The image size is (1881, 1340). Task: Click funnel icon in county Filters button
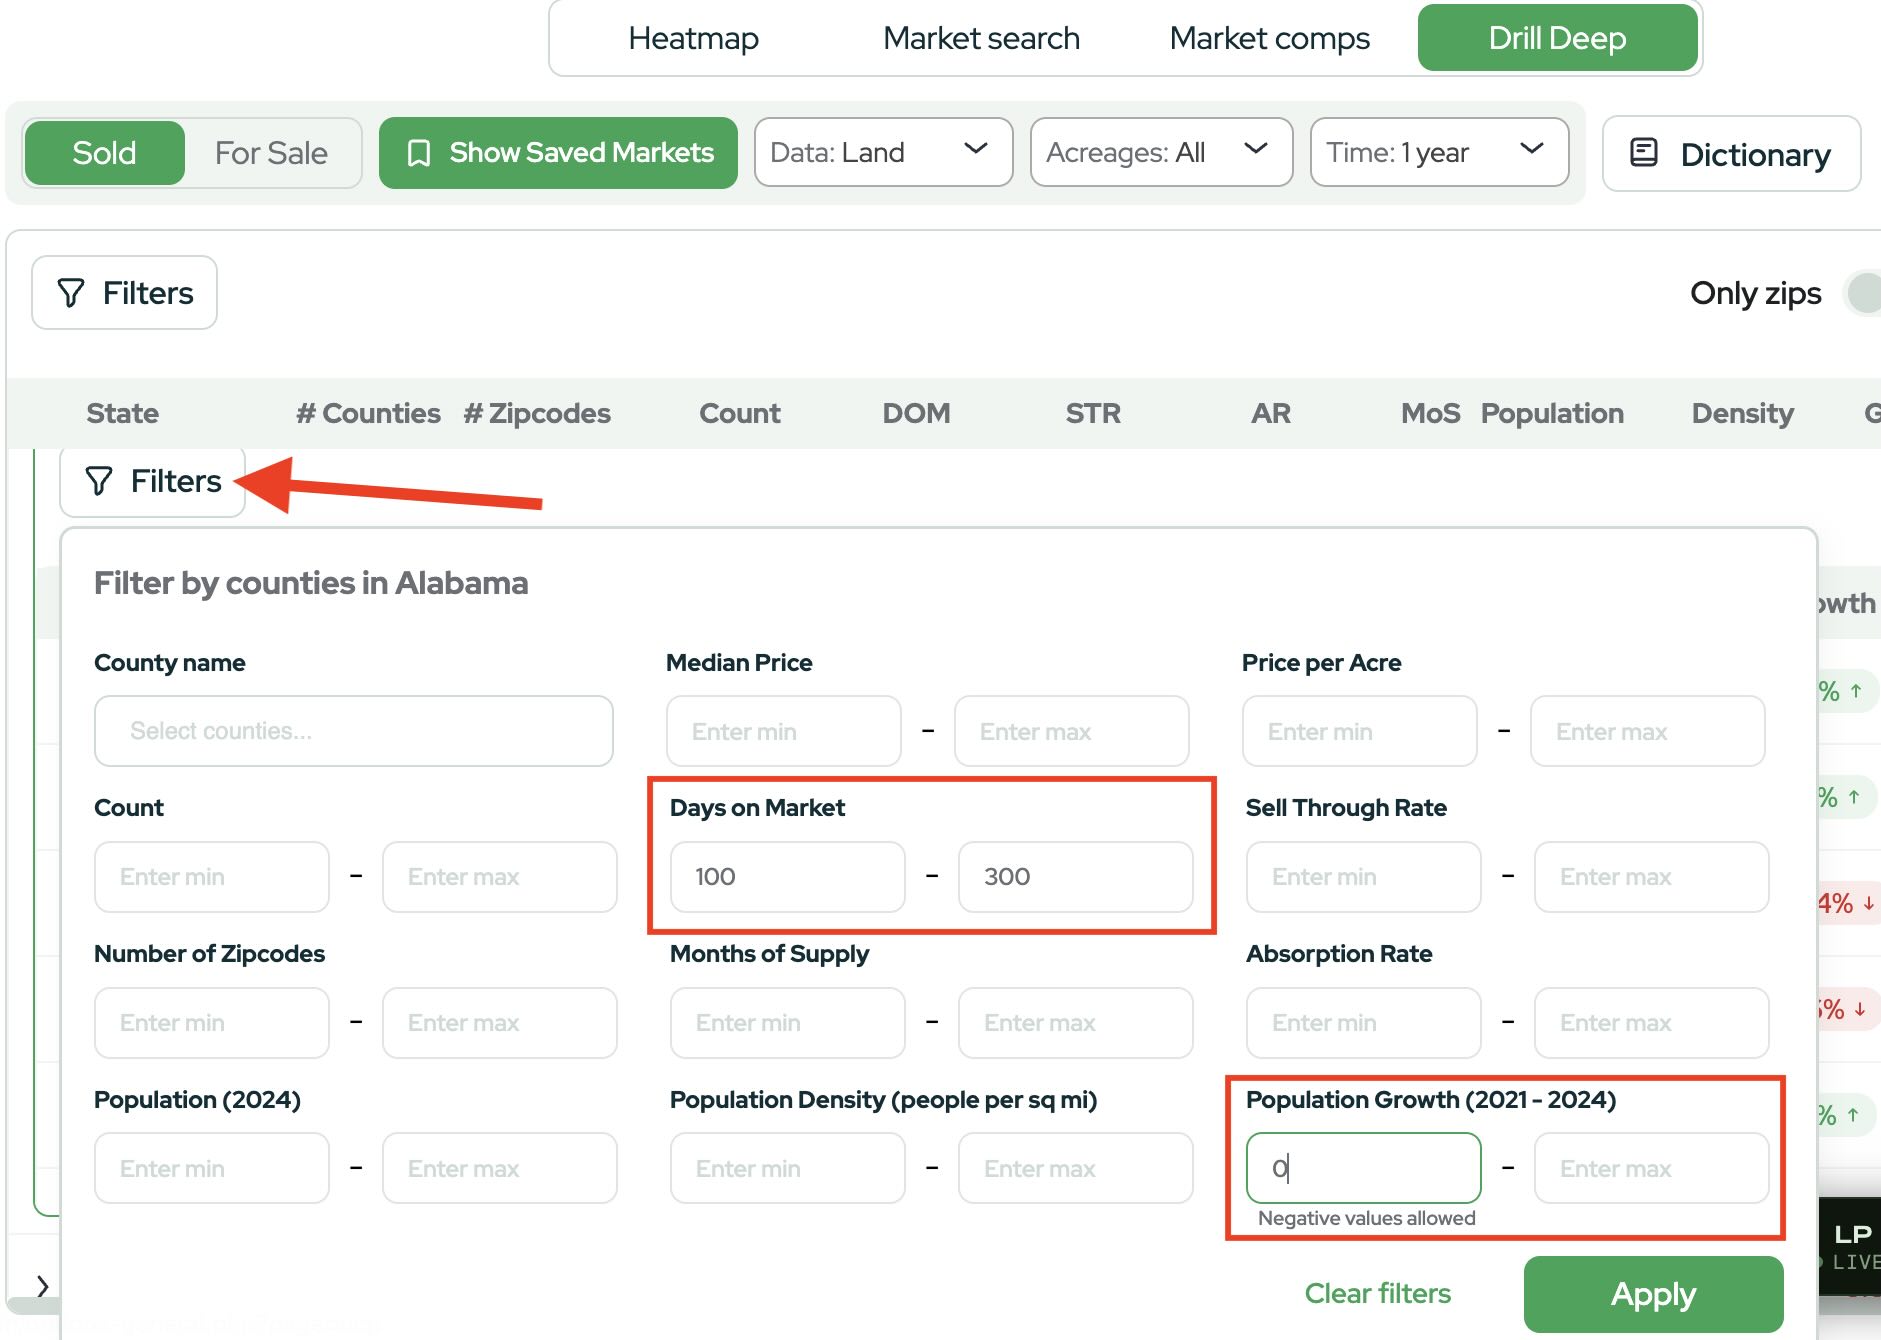pyautogui.click(x=99, y=481)
